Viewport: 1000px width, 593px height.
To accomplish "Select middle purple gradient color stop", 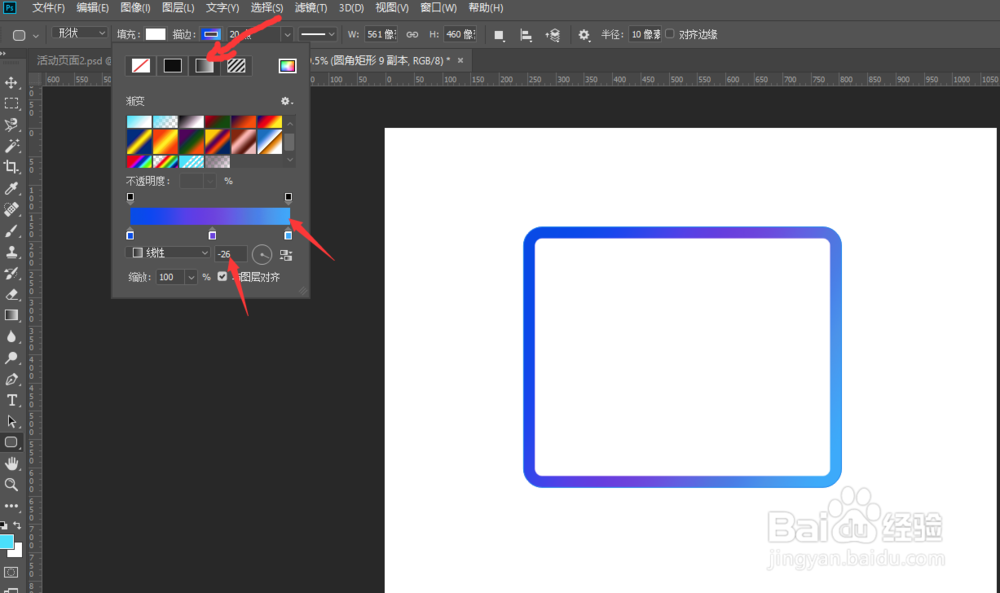I will 212,235.
